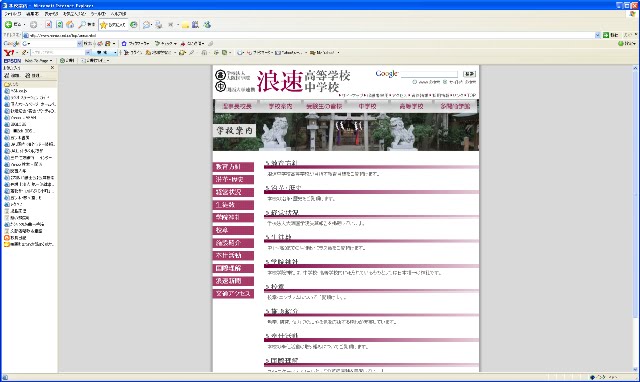Open the 受験生の皆様 navigation tab

[x=324, y=106]
